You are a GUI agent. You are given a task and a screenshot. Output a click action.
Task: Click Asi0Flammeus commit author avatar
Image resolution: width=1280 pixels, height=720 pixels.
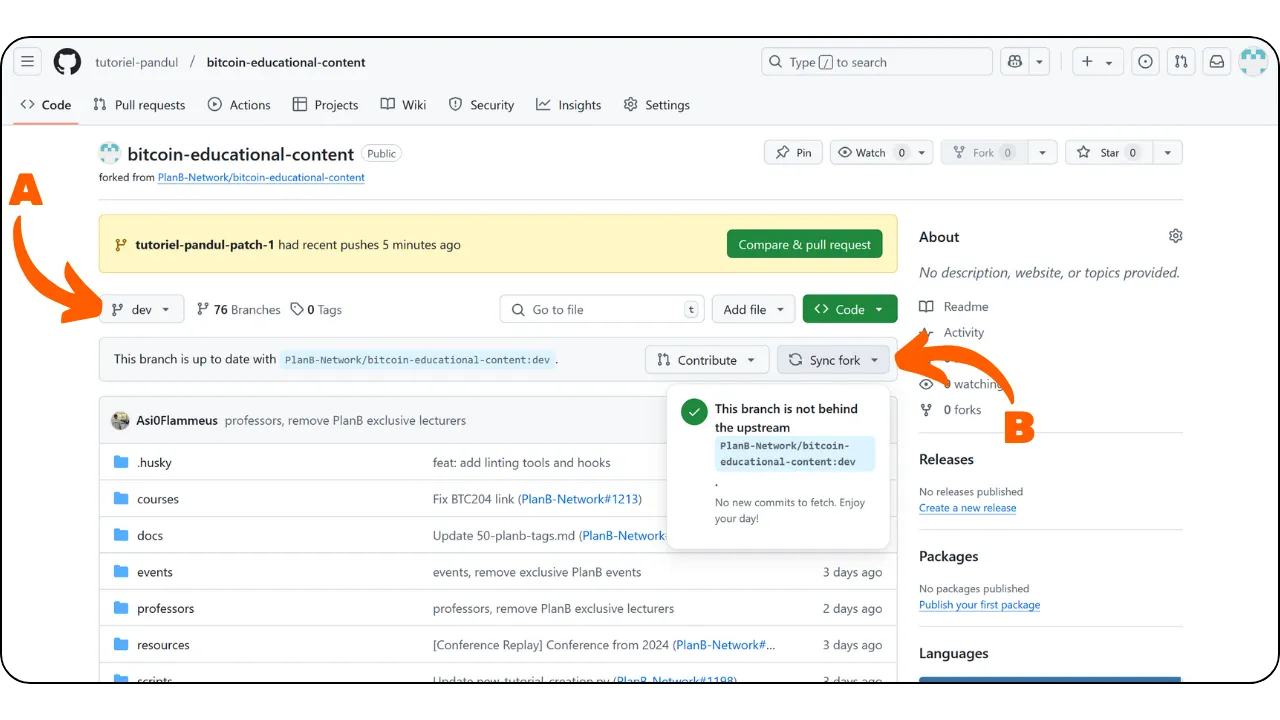120,421
